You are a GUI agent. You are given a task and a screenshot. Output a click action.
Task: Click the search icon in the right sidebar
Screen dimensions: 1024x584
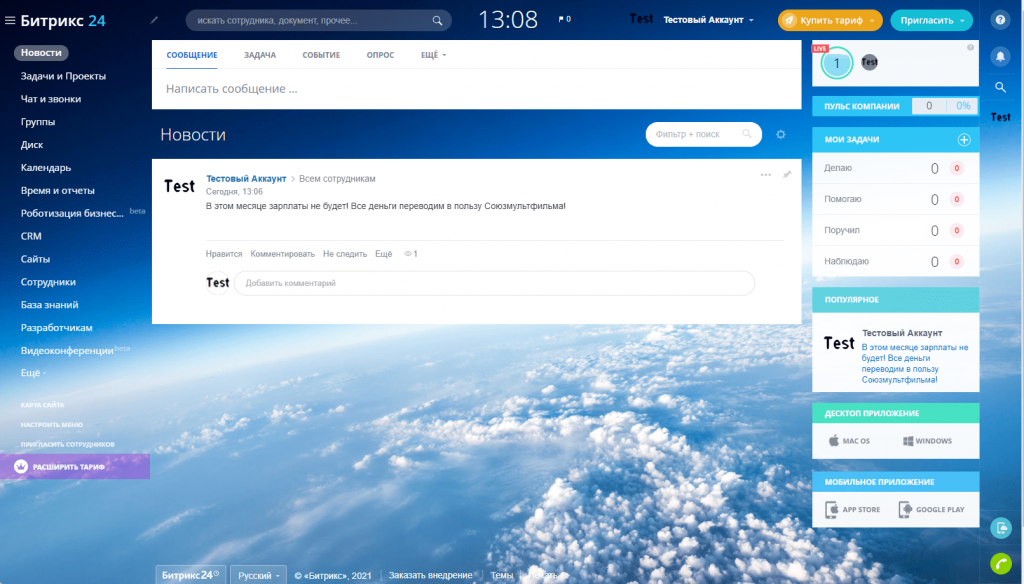point(1000,87)
